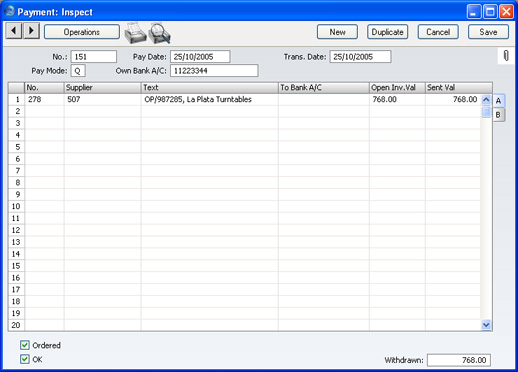Image resolution: width=518 pixels, height=372 pixels.
Task: Click the Cancel button
Action: (x=438, y=32)
